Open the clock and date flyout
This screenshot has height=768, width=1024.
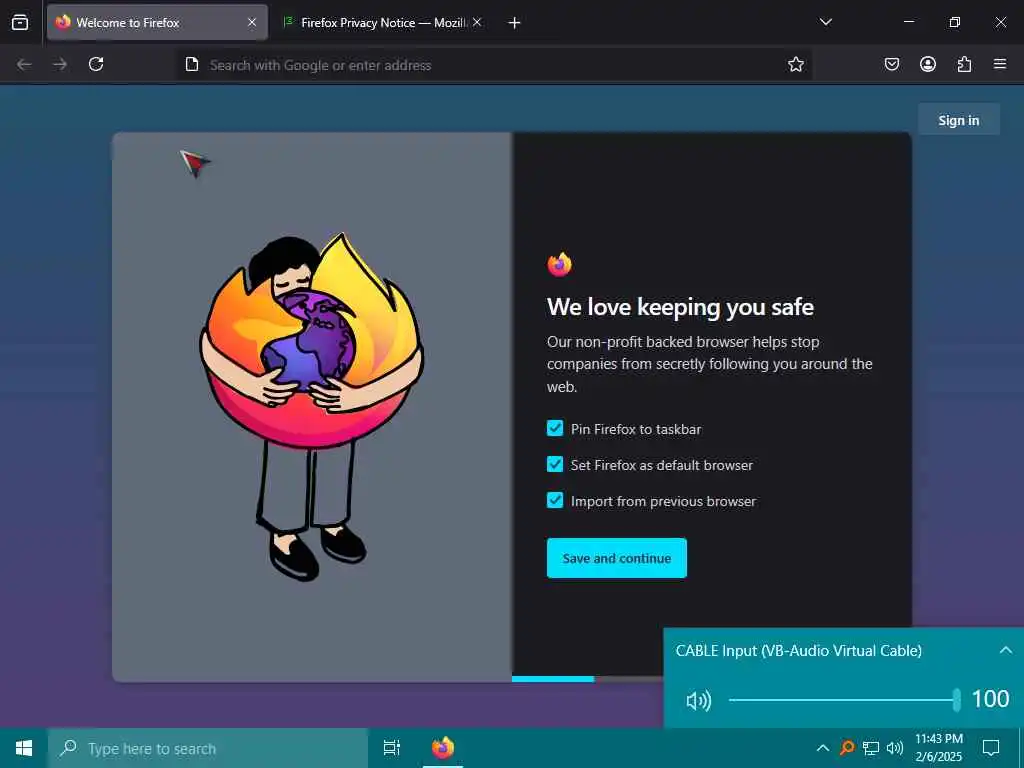tap(939, 748)
